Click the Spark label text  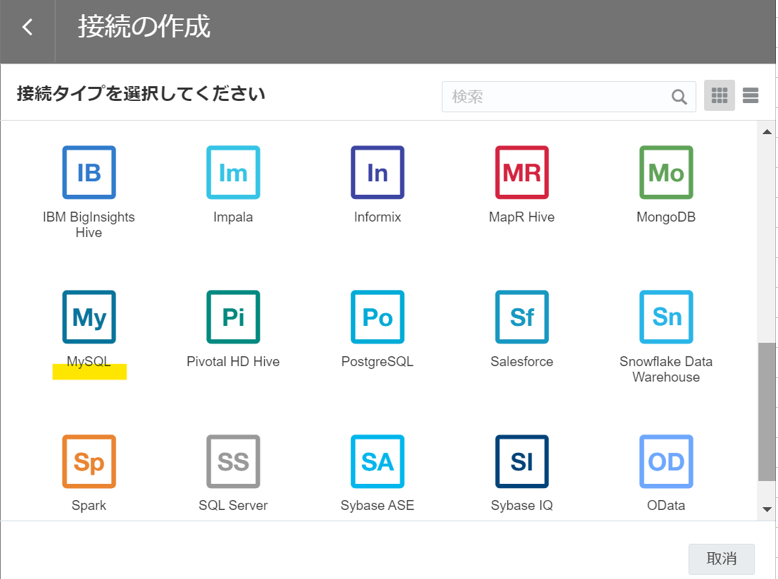pos(89,505)
